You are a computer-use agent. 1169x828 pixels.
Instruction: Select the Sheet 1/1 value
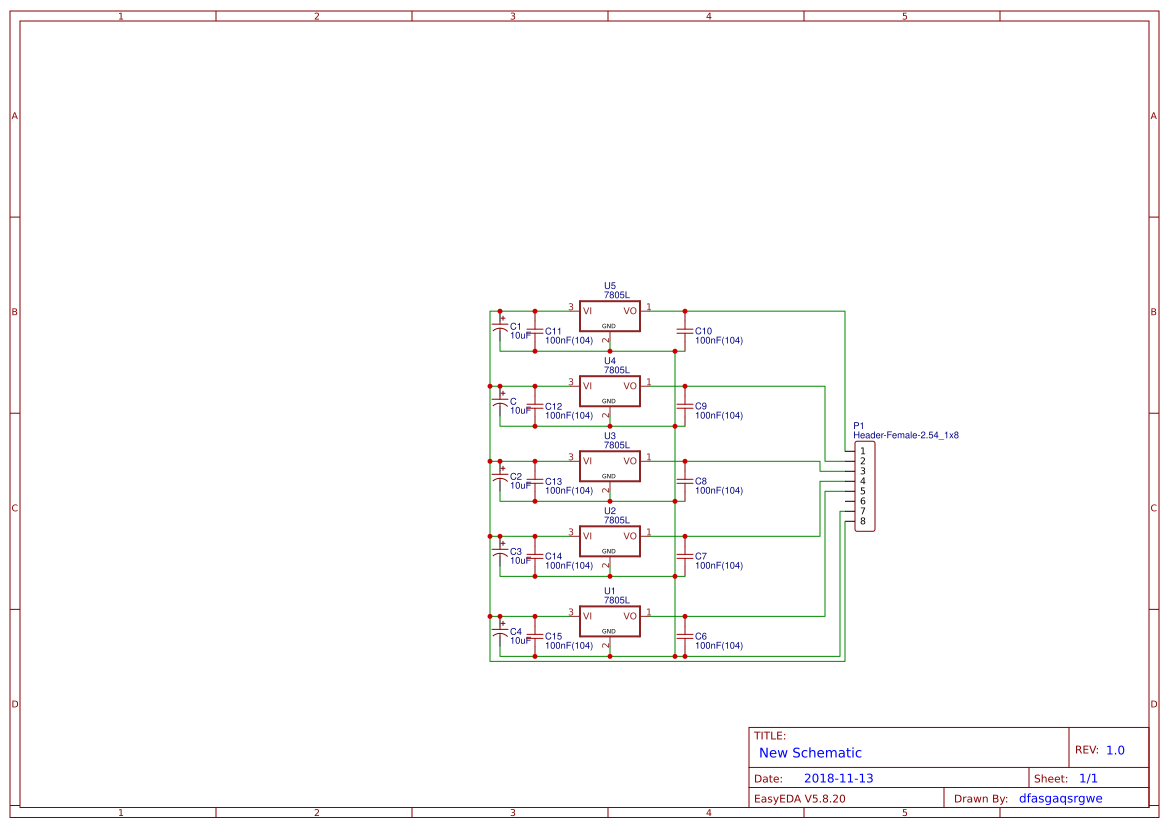point(1088,778)
